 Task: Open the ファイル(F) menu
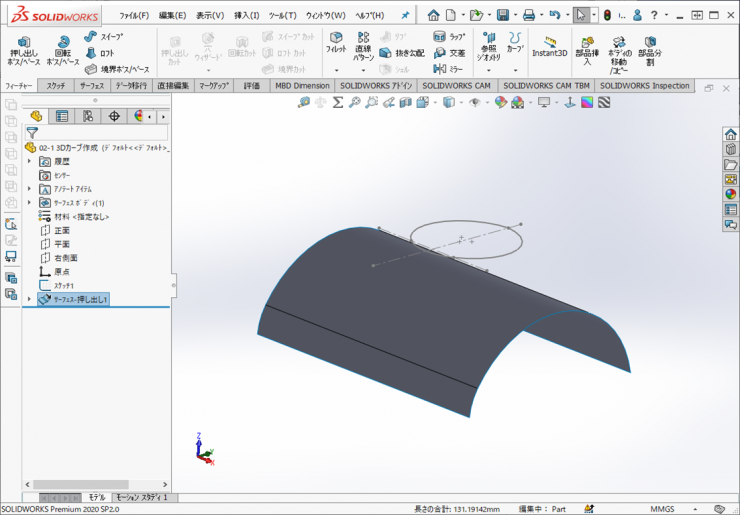[134, 15]
